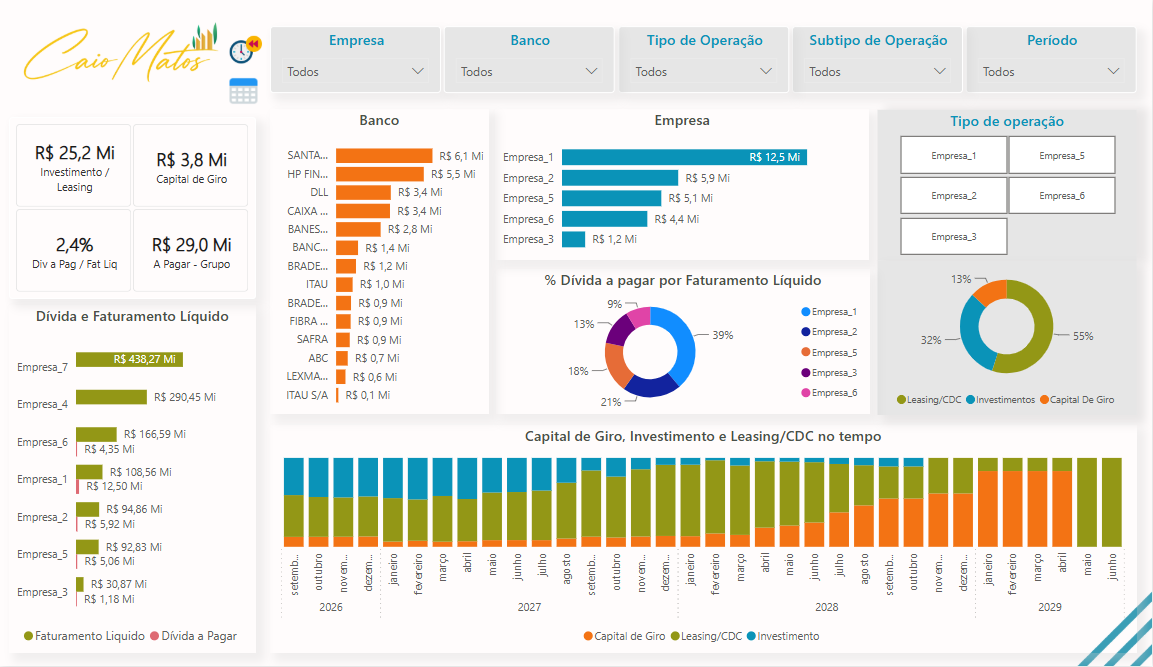This screenshot has height=667, width=1153.
Task: Click the SAFRA bar in Banco chart
Action: pyautogui.click(x=343, y=340)
